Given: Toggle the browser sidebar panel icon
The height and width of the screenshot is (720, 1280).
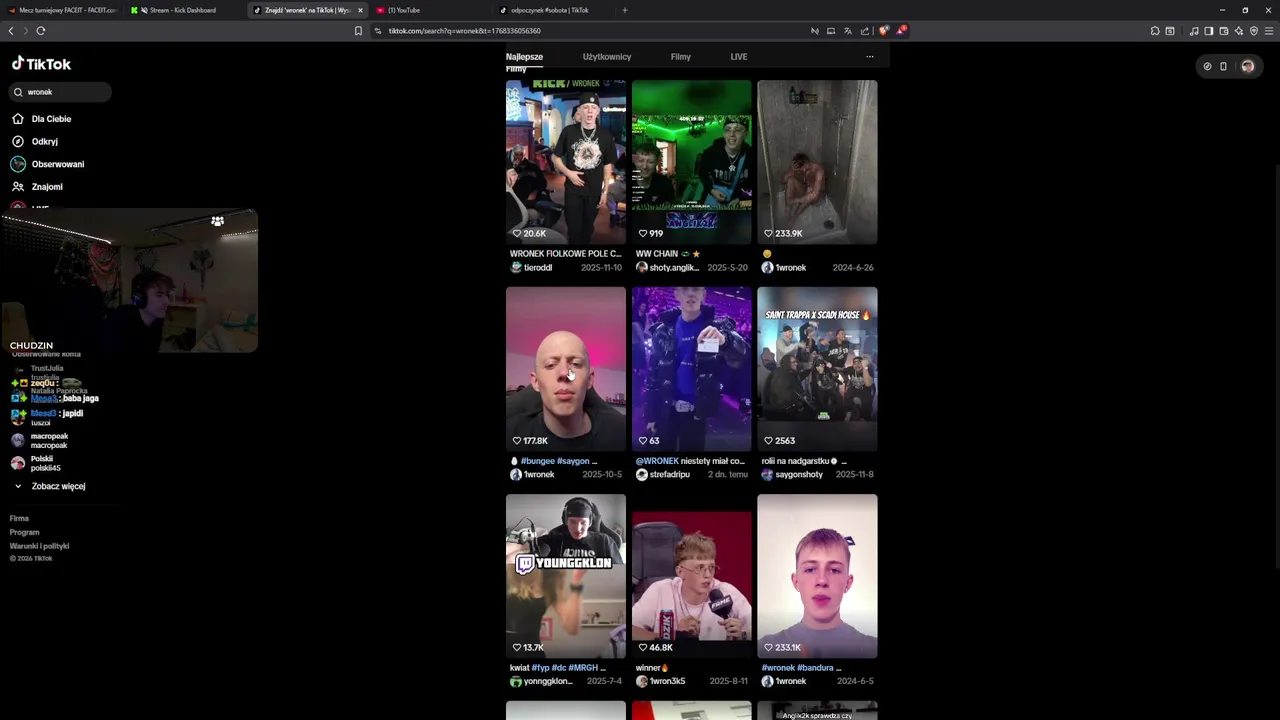Looking at the screenshot, I should pos(1209,31).
